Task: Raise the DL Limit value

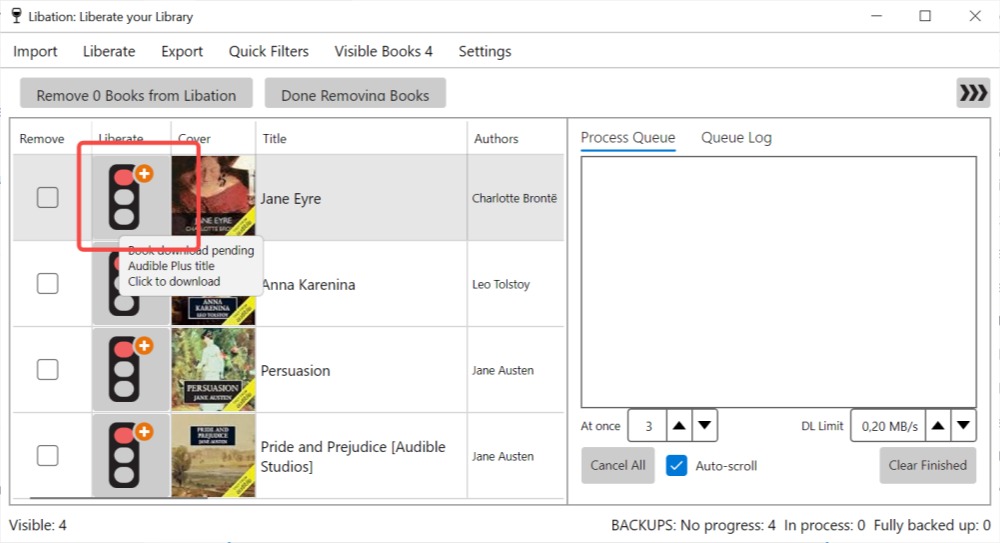Action: coord(938,426)
